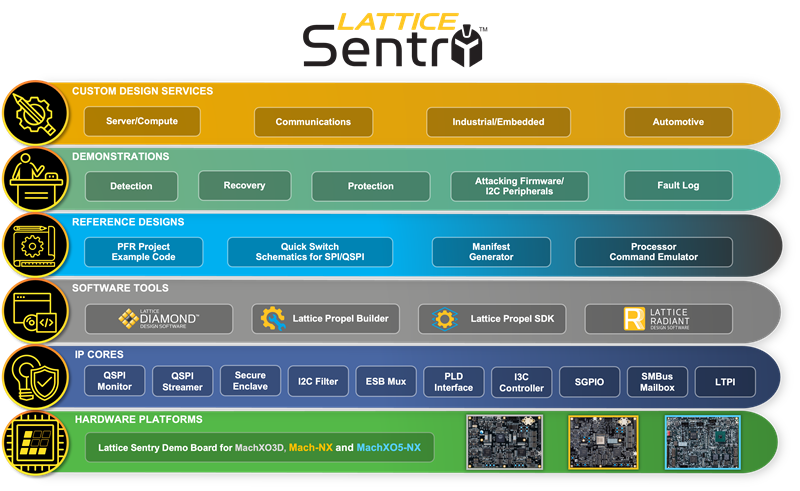This screenshot has width=800, height=491.
Task: Click the Reference Designs blueprint icon
Action: pos(33,246)
